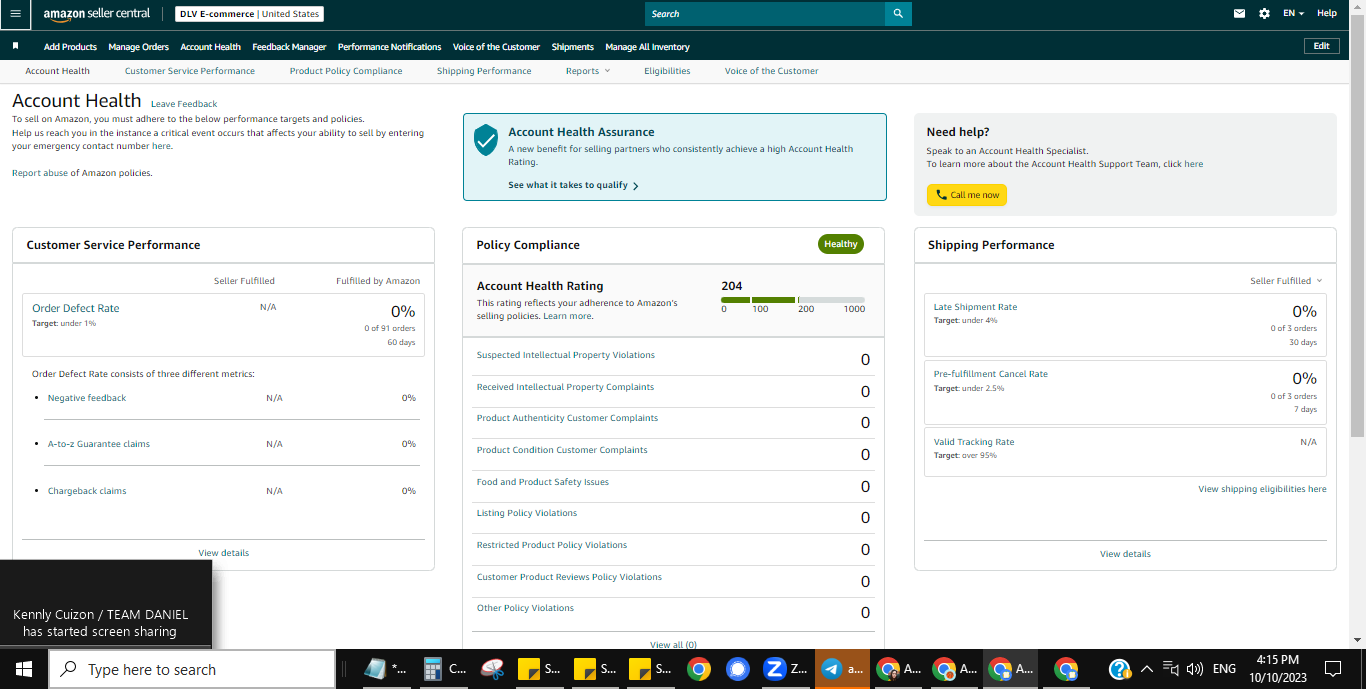Open Zoom from the taskbar
Image resolution: width=1366 pixels, height=689 pixels.
(785, 669)
